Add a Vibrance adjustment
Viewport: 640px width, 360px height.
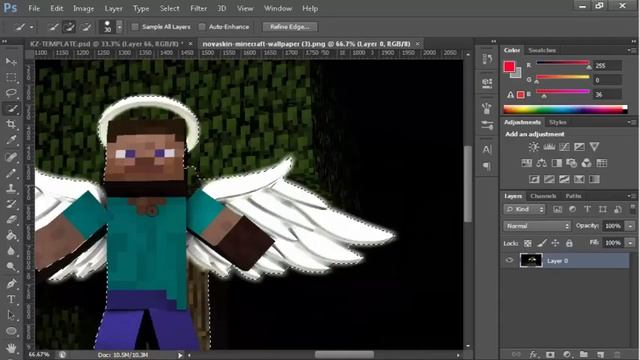(x=594, y=147)
